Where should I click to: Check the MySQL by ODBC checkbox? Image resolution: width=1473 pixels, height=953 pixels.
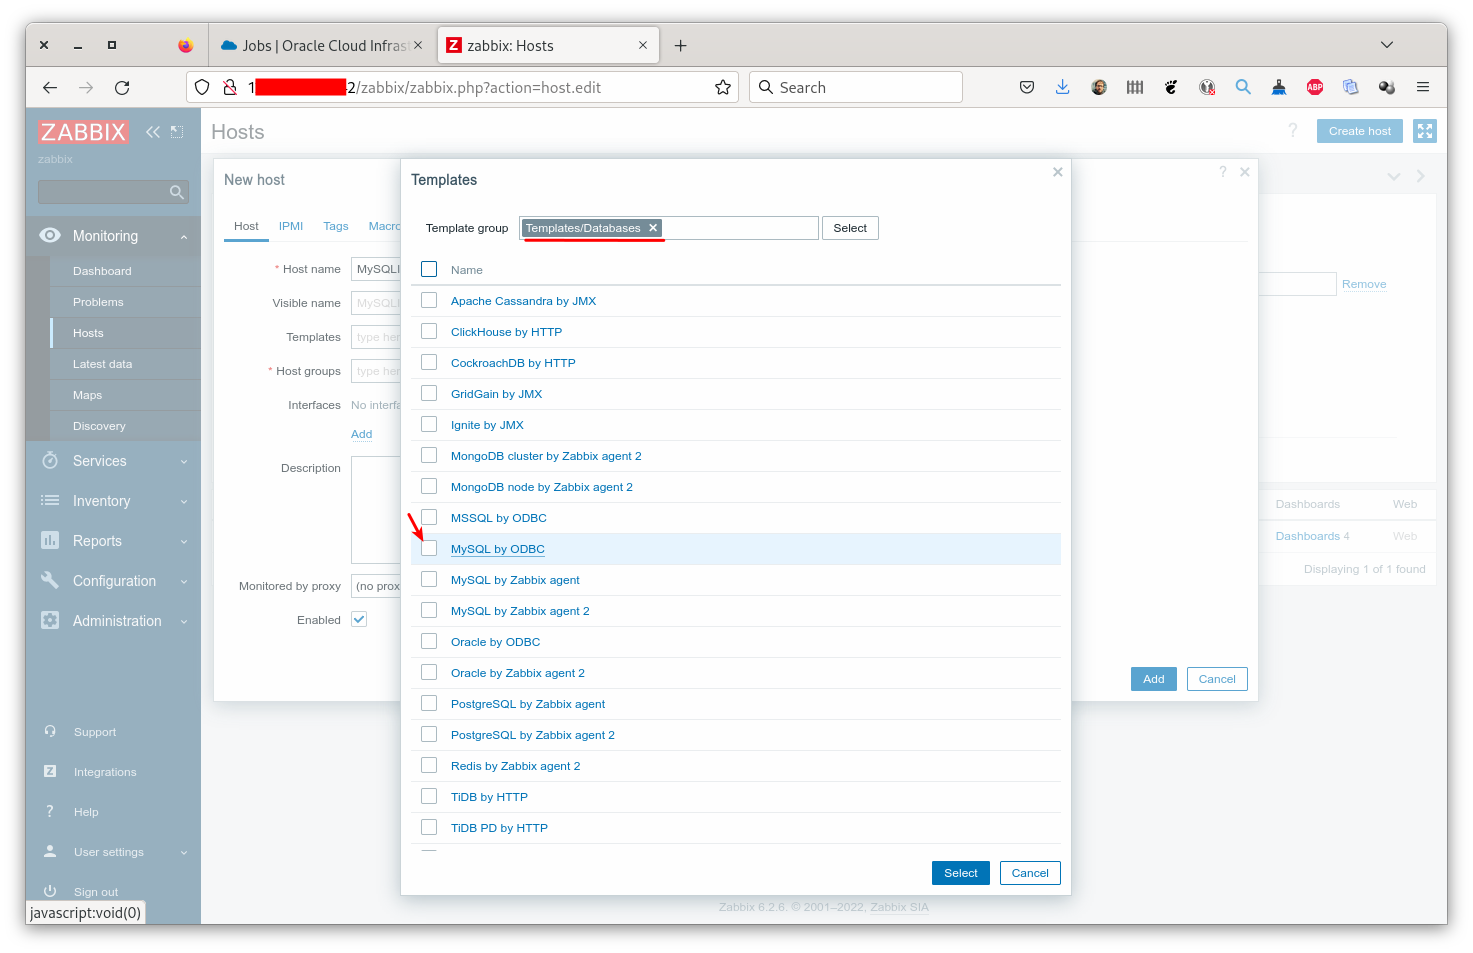[x=429, y=547]
